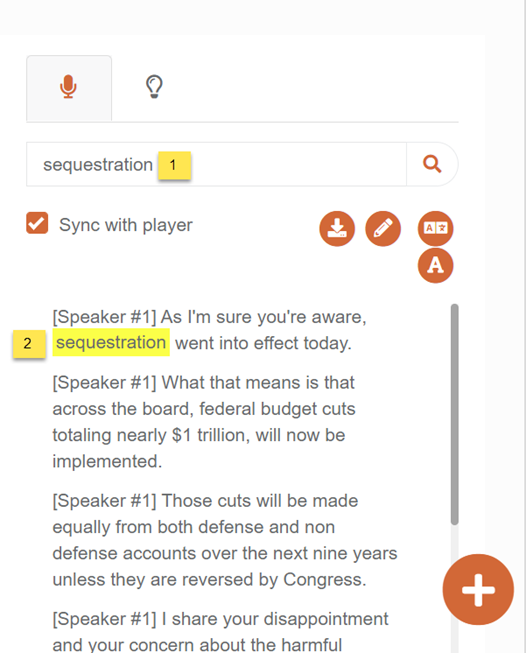
Task: Focus the sequestration search field
Action: click(217, 164)
